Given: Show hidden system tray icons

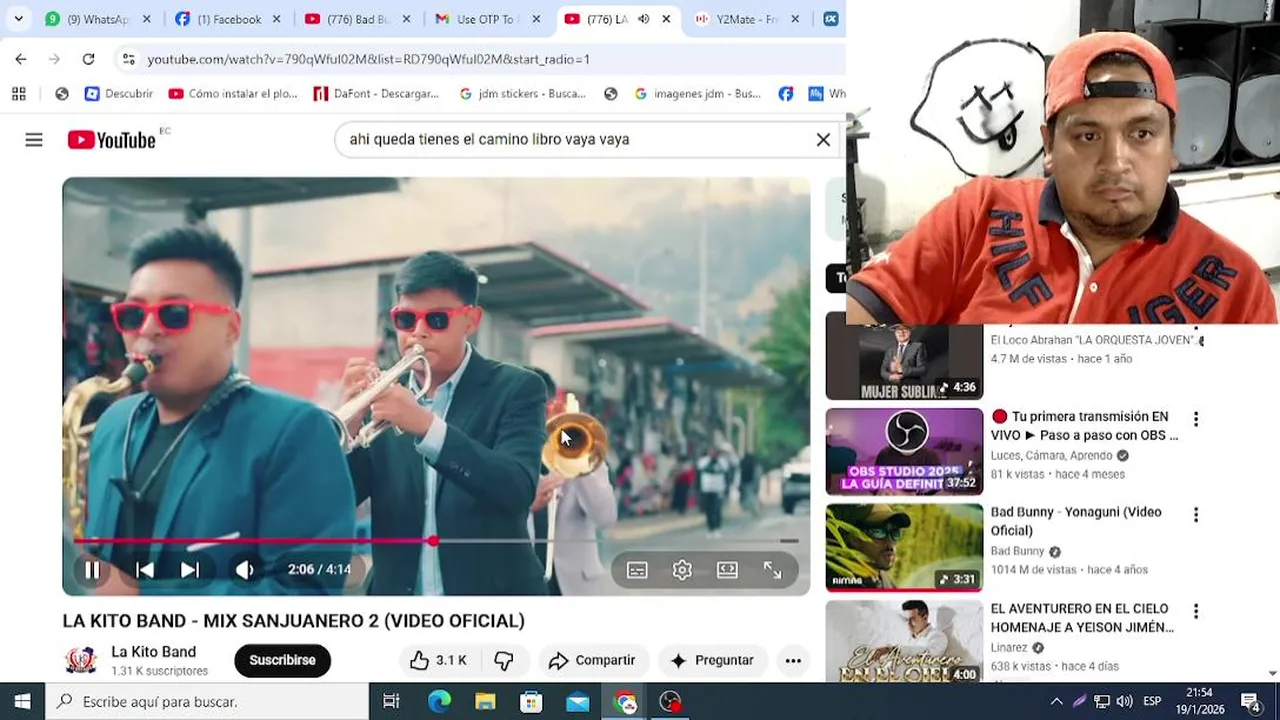Looking at the screenshot, I should [1056, 702].
